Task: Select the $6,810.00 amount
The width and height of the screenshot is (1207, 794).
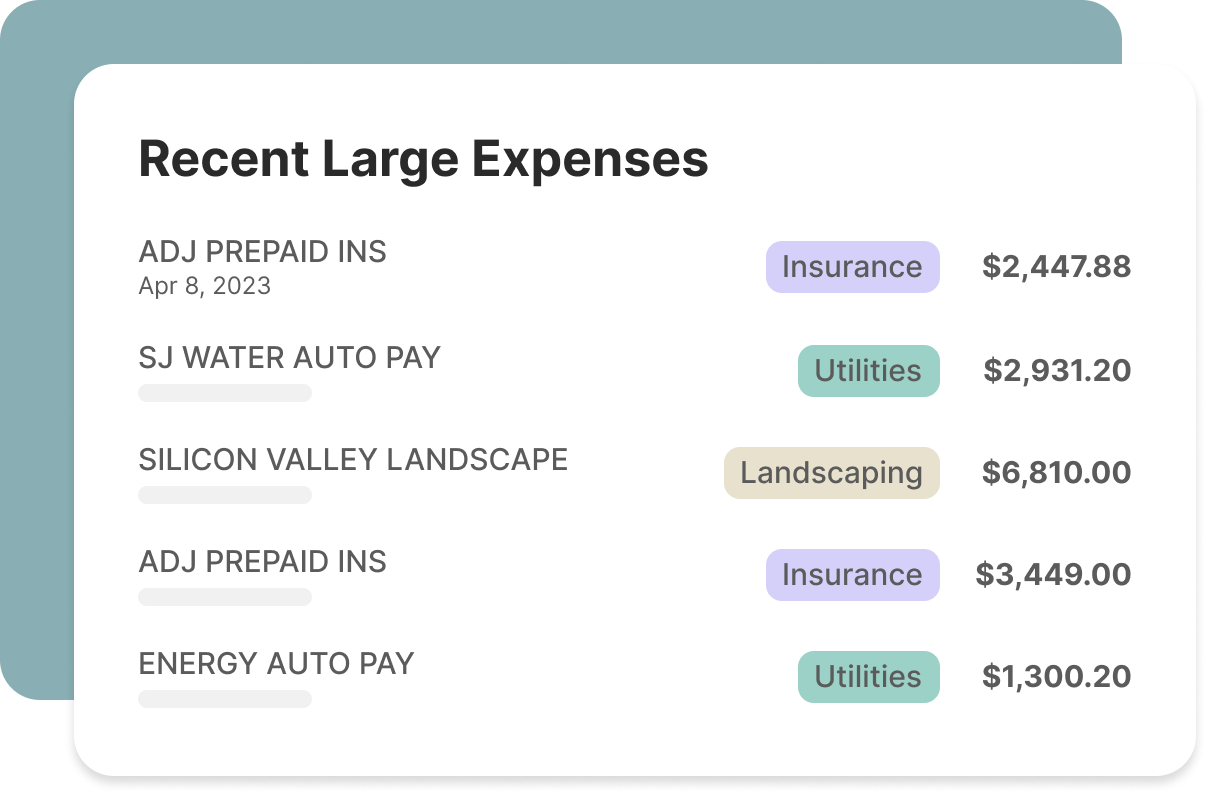Action: [1056, 473]
